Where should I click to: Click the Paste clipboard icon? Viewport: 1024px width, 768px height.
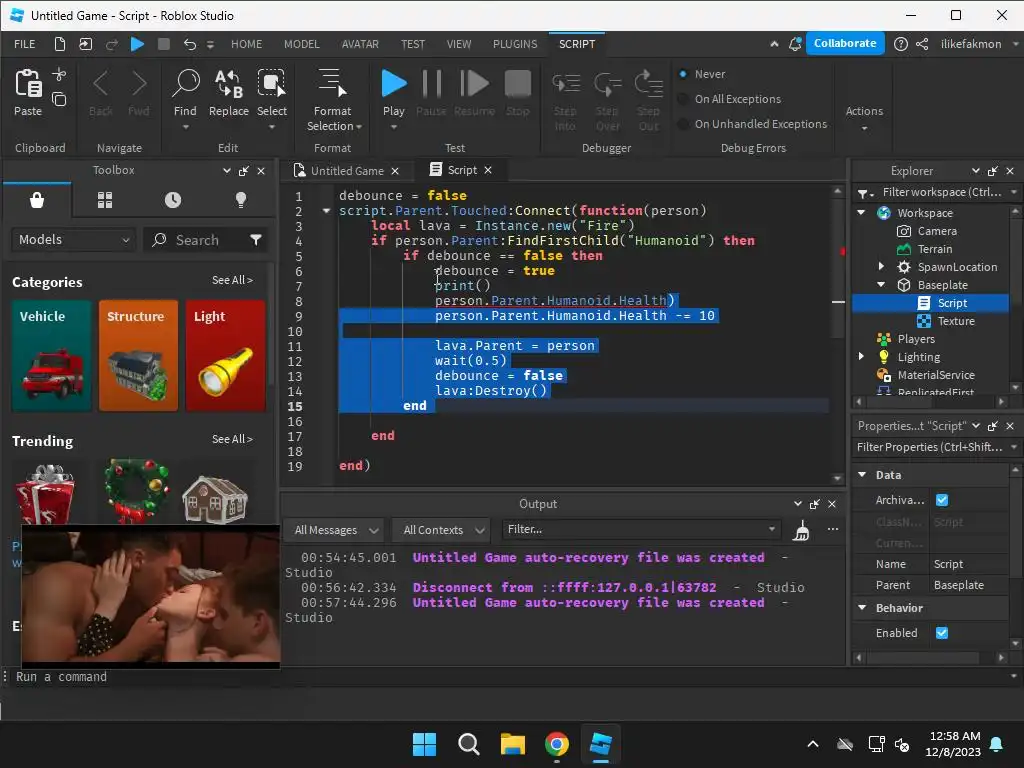point(28,84)
